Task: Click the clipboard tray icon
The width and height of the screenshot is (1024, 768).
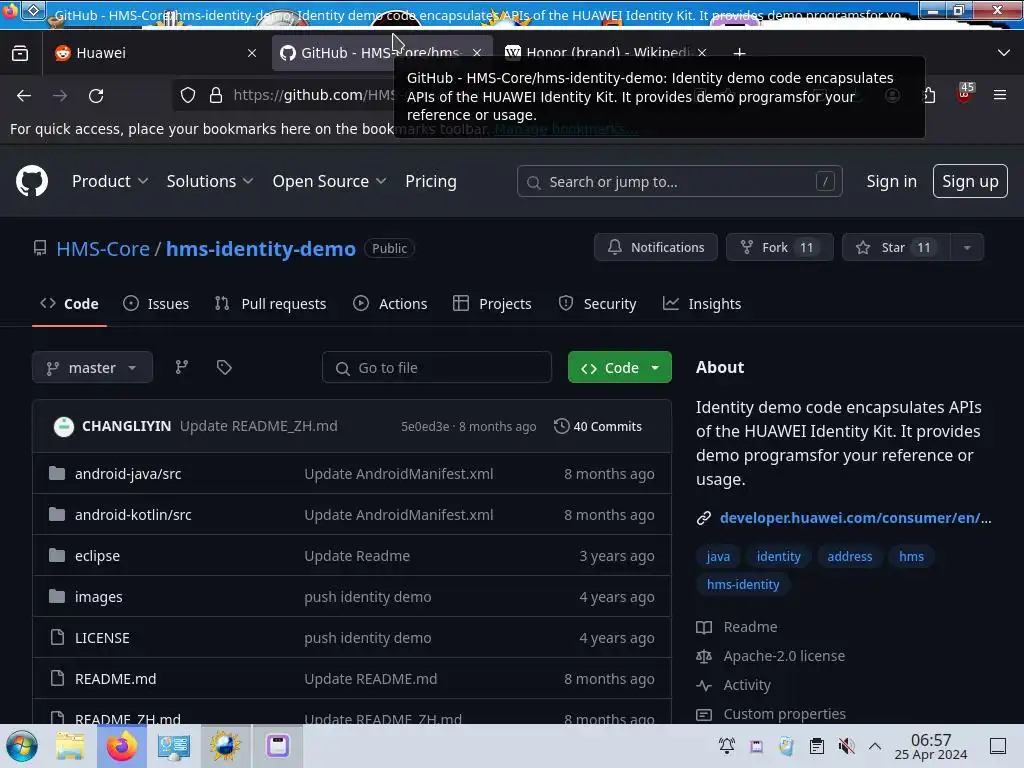Action: (816, 746)
